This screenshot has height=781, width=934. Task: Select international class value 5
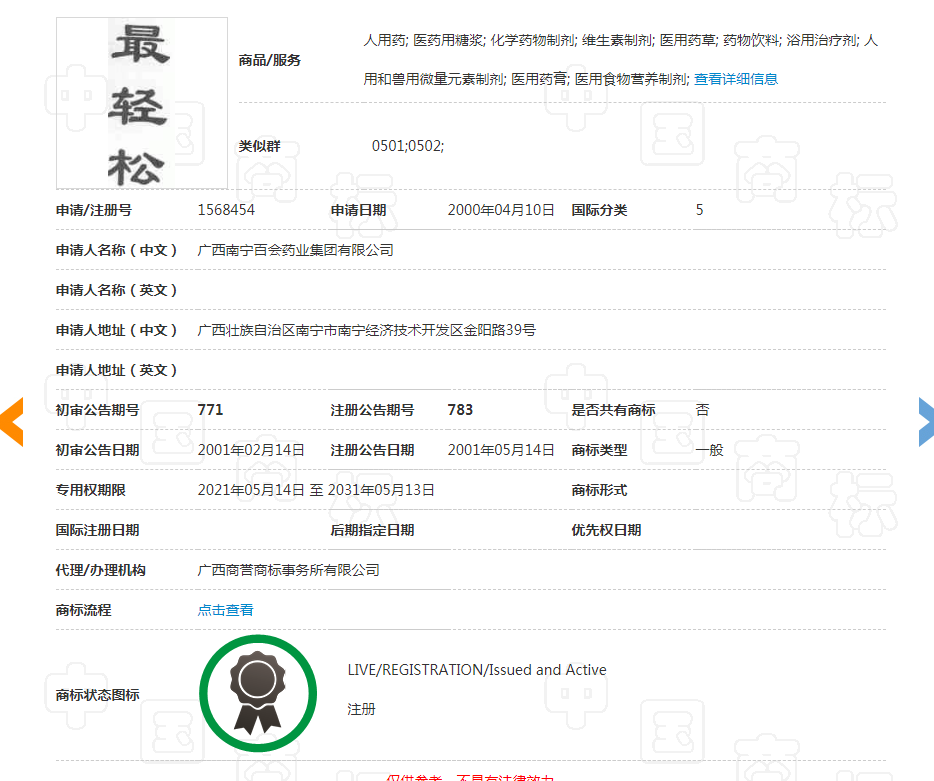[x=699, y=210]
